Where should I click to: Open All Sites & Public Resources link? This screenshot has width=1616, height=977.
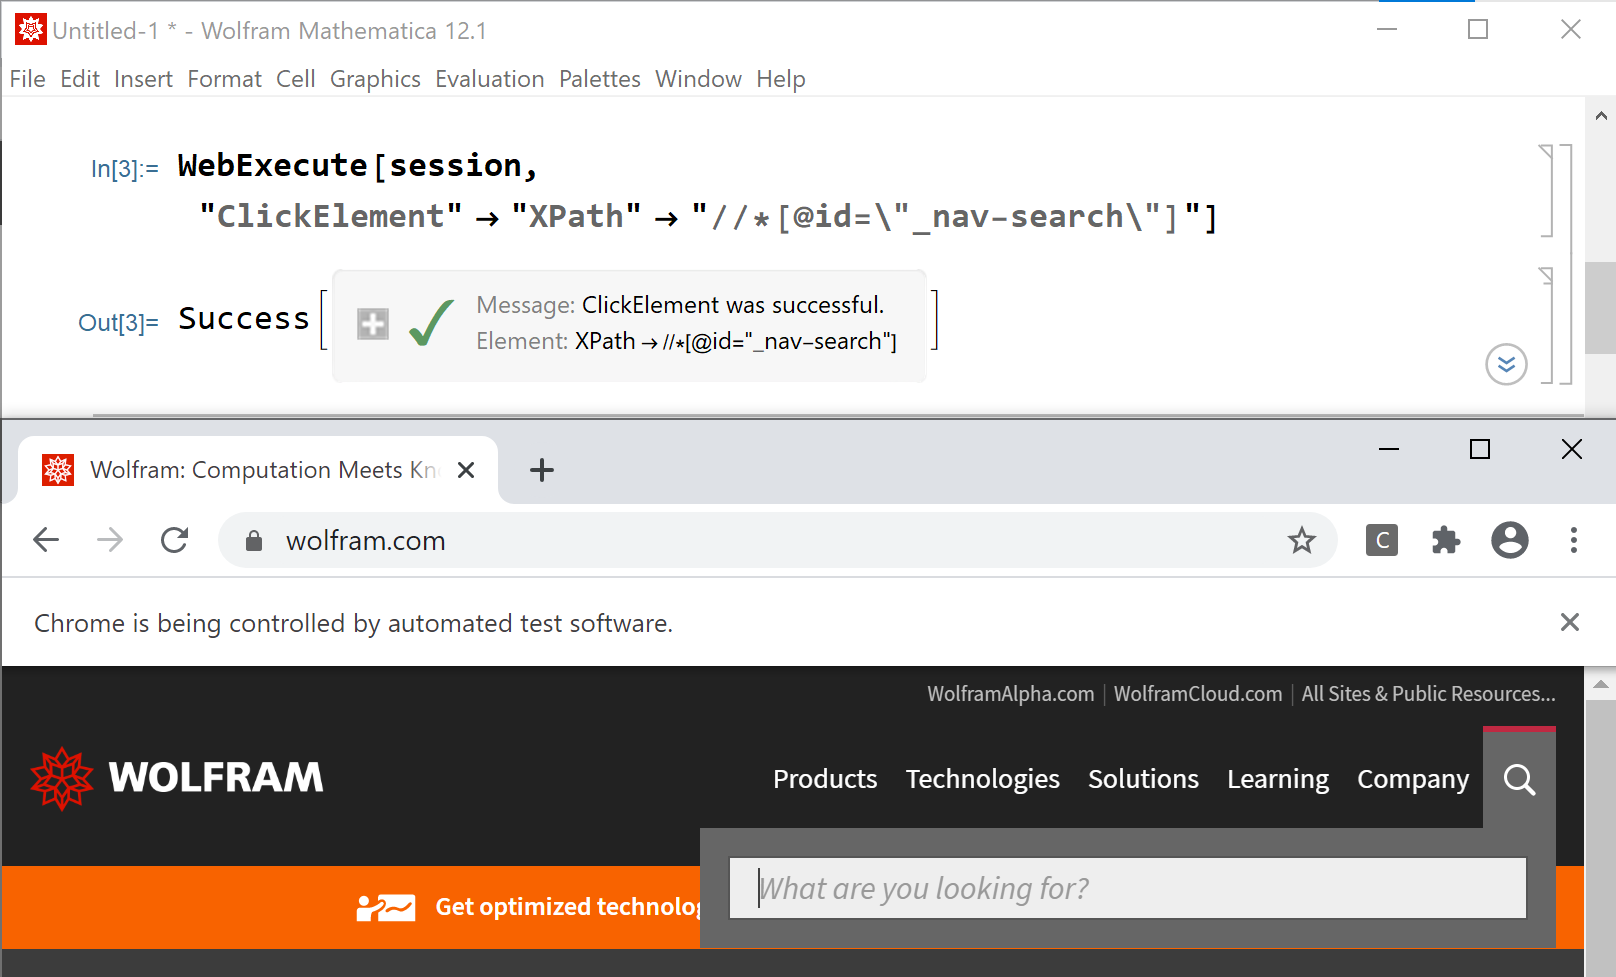point(1428,694)
